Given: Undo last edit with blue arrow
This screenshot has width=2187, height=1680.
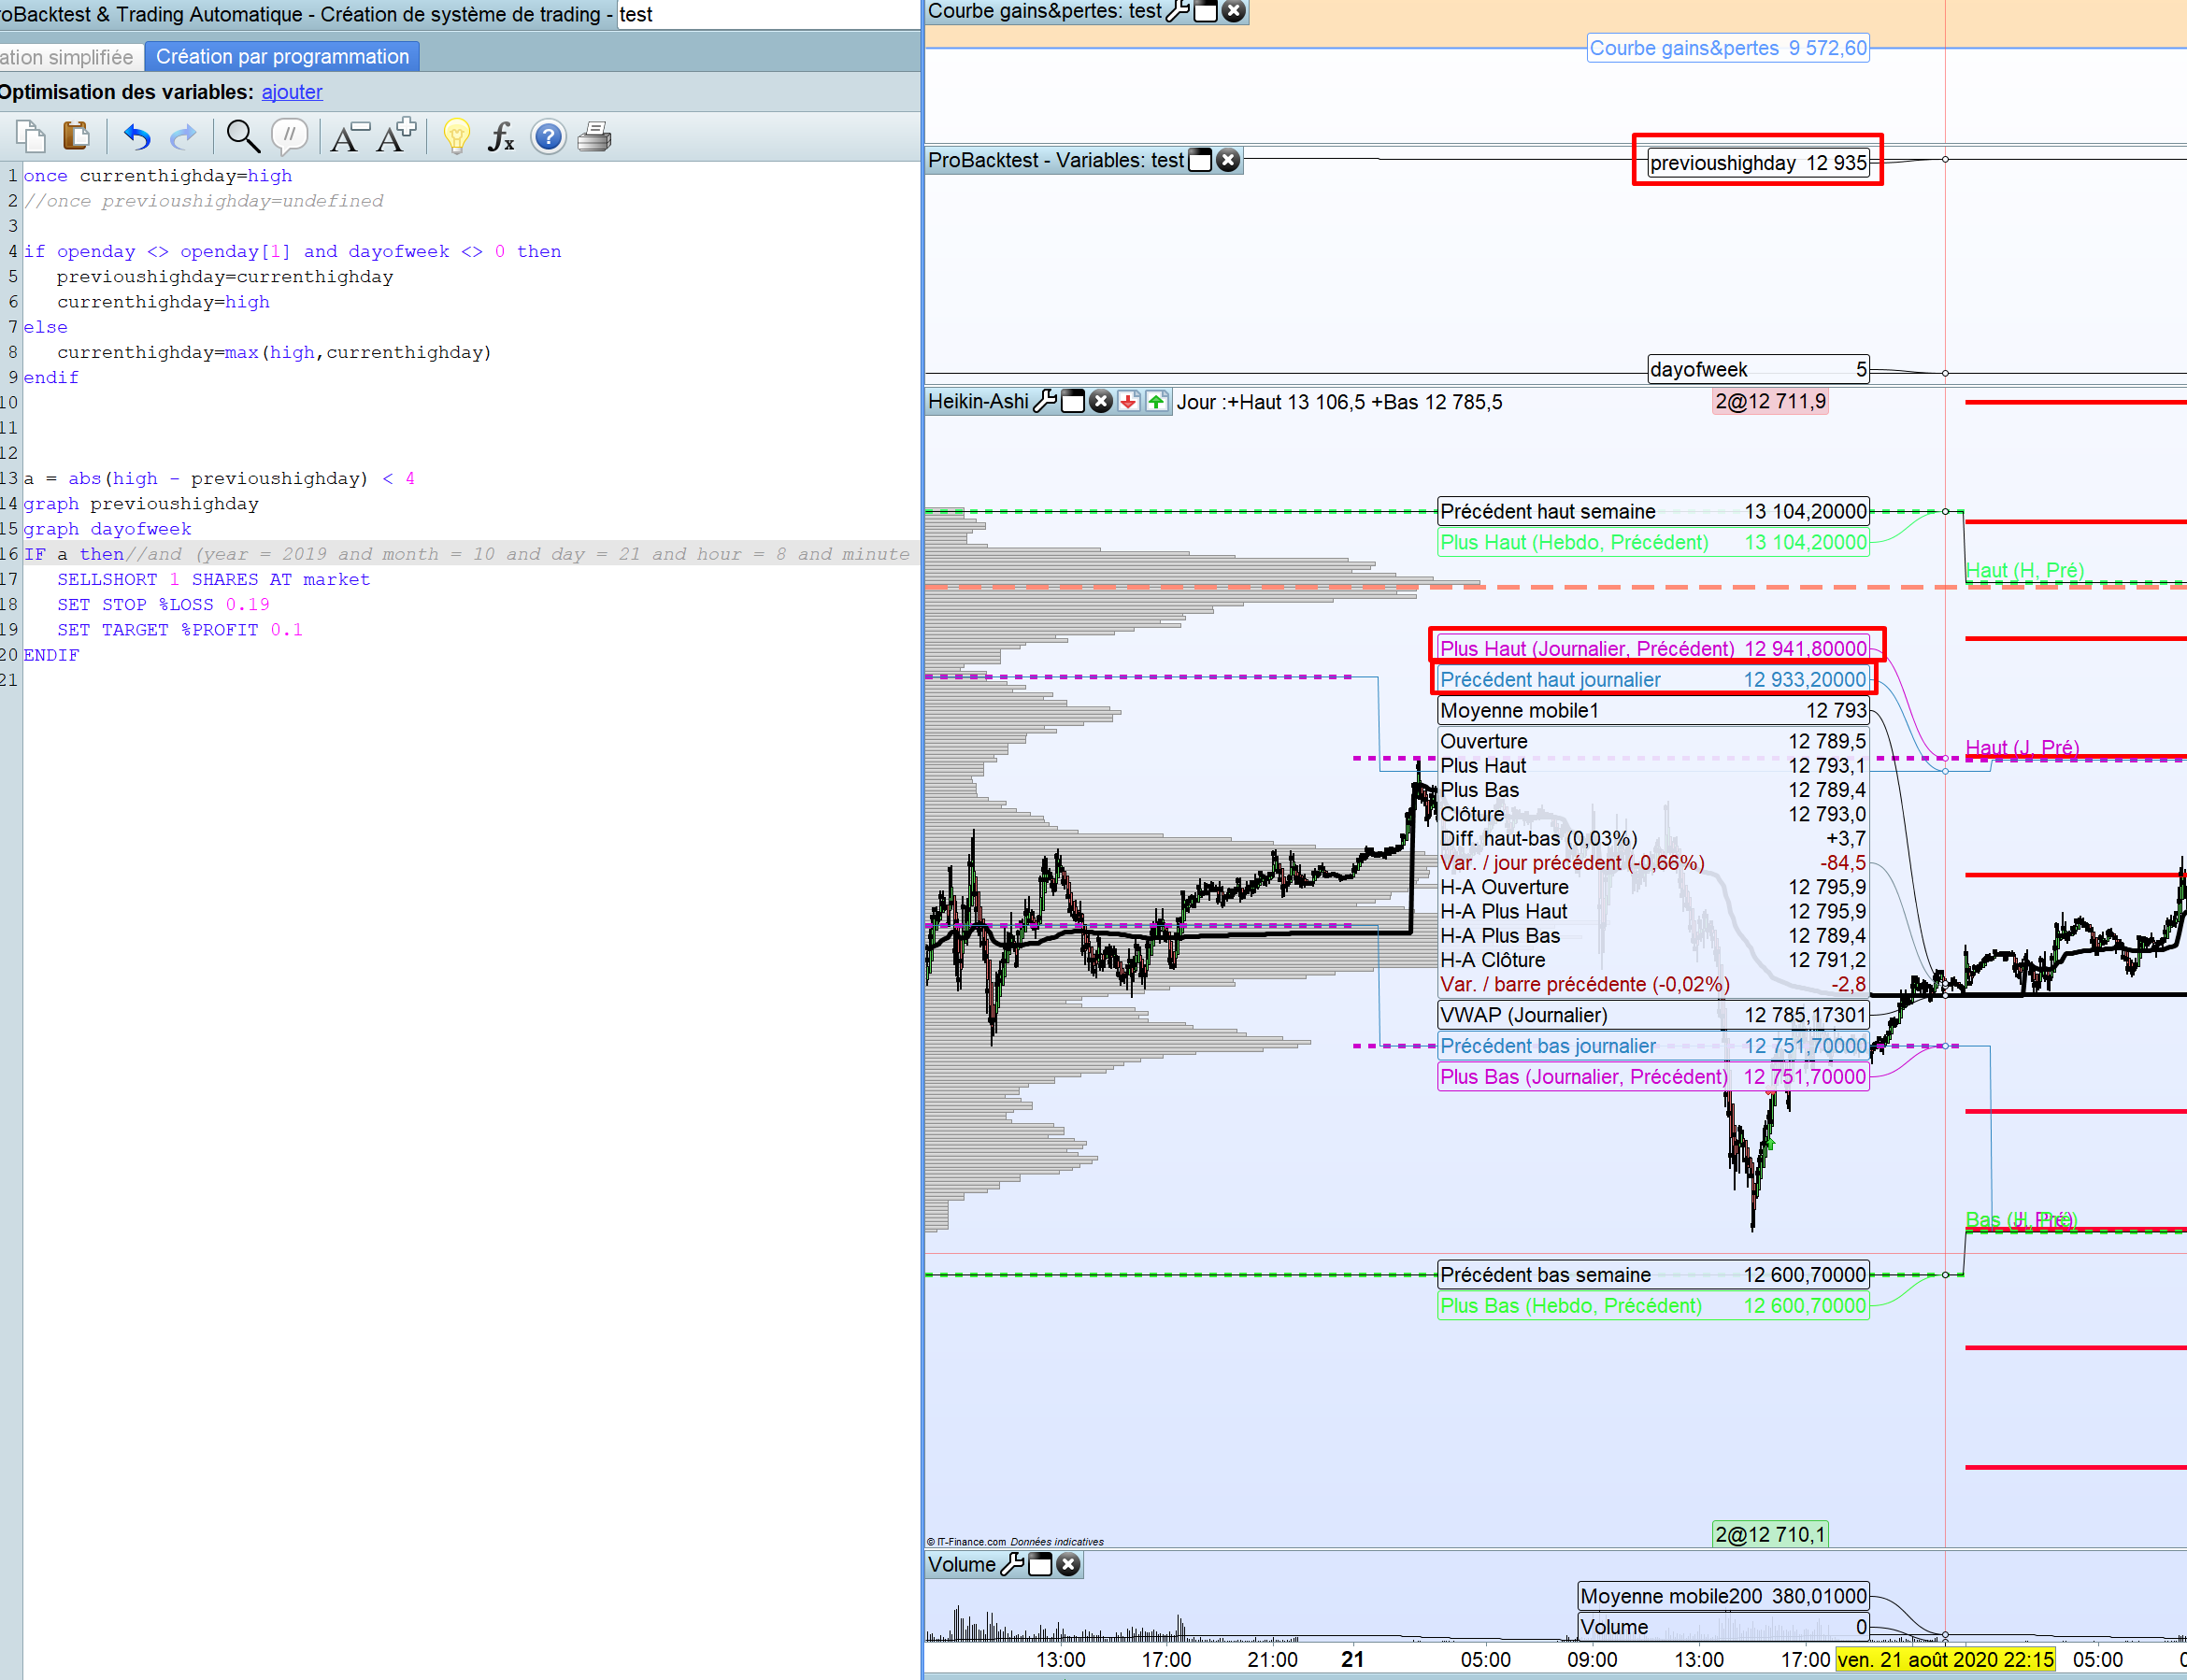Looking at the screenshot, I should tap(137, 136).
